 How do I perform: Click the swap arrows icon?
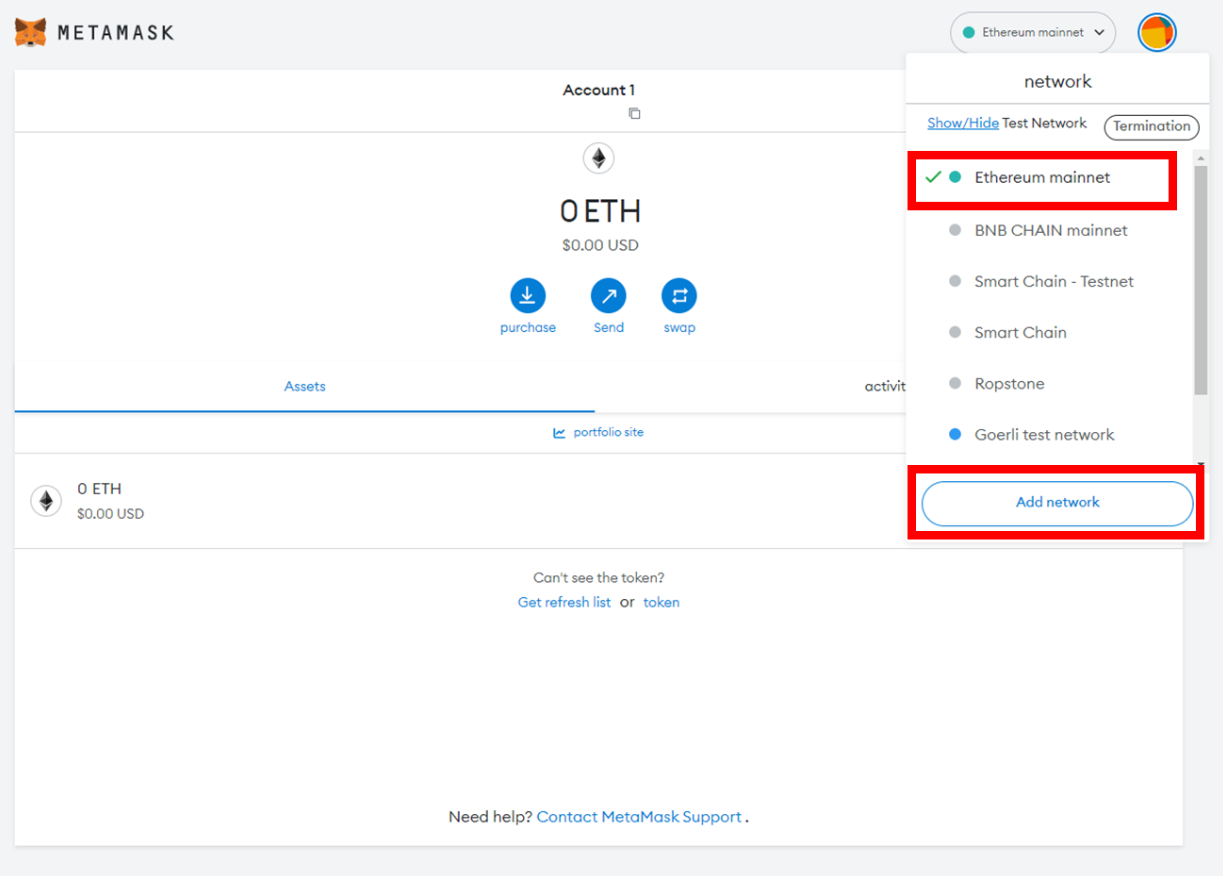click(x=679, y=296)
